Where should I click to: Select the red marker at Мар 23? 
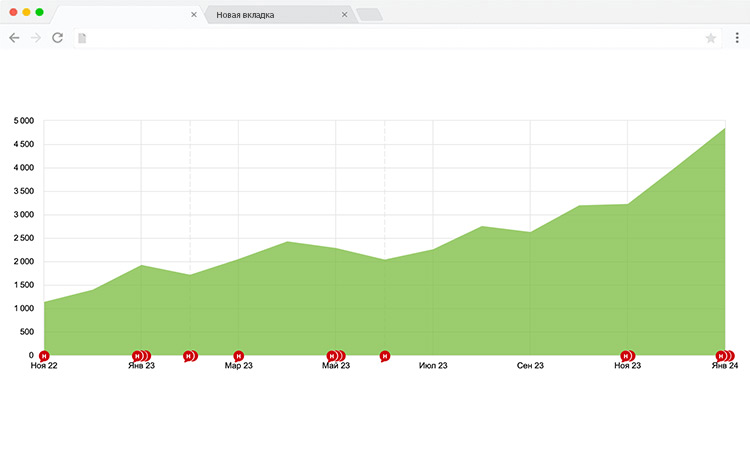238,356
